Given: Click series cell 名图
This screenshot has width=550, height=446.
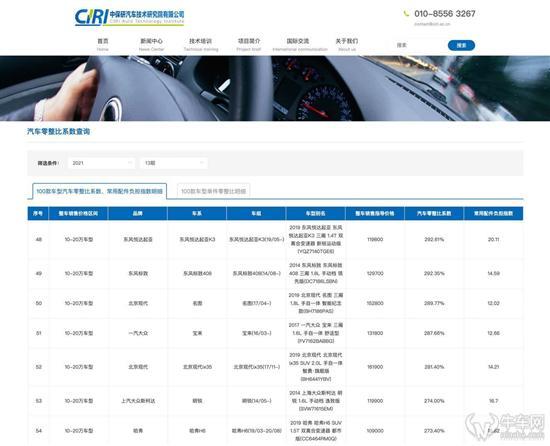Looking at the screenshot, I should pos(197,303).
